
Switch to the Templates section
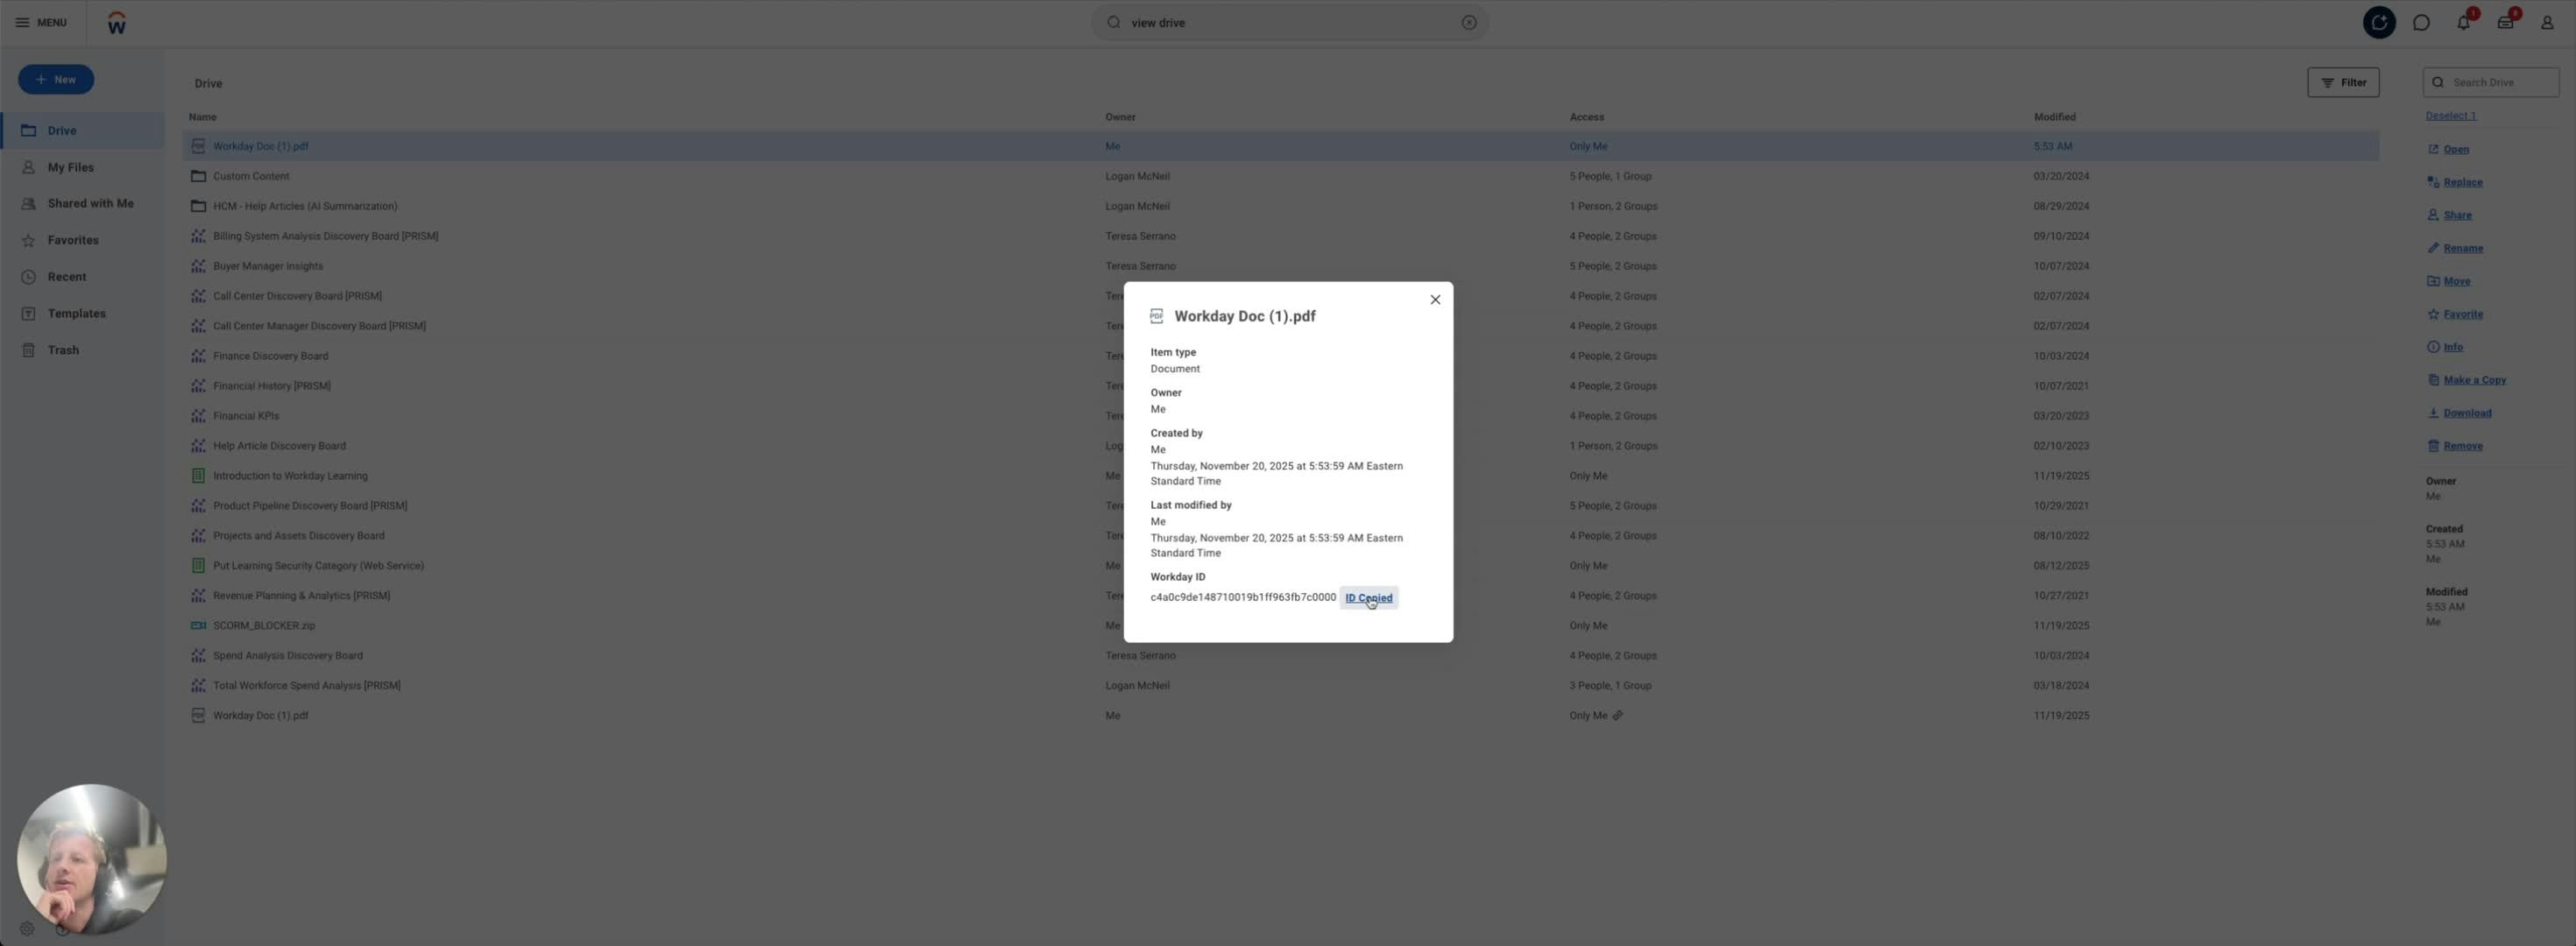pyautogui.click(x=77, y=313)
